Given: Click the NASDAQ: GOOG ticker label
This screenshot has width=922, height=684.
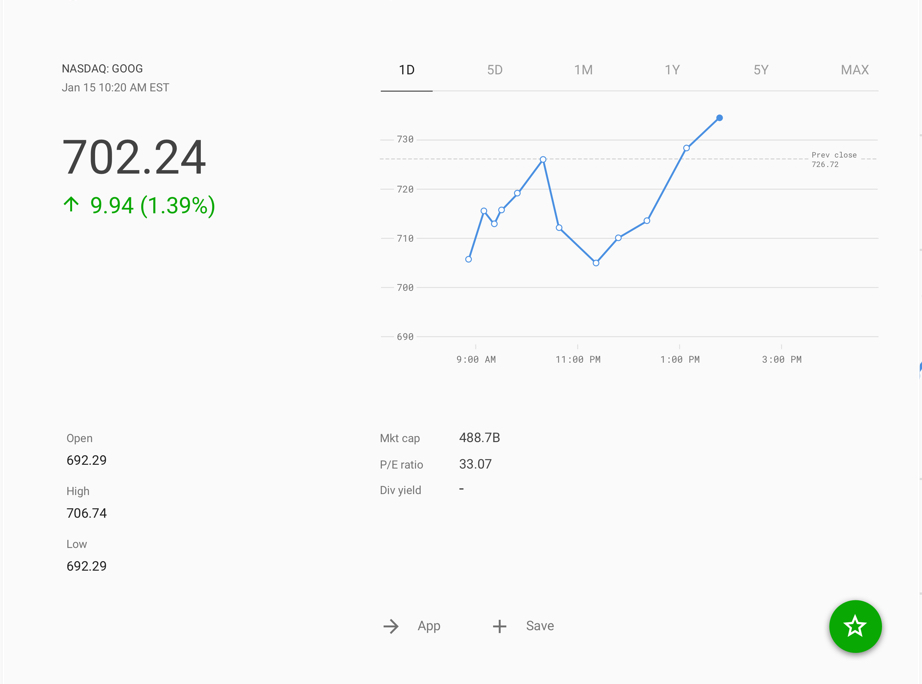Looking at the screenshot, I should (102, 69).
